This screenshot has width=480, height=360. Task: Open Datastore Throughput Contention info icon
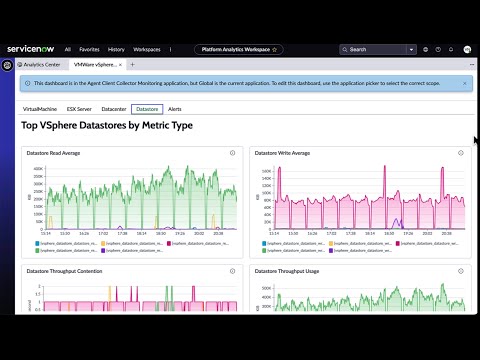tap(232, 271)
